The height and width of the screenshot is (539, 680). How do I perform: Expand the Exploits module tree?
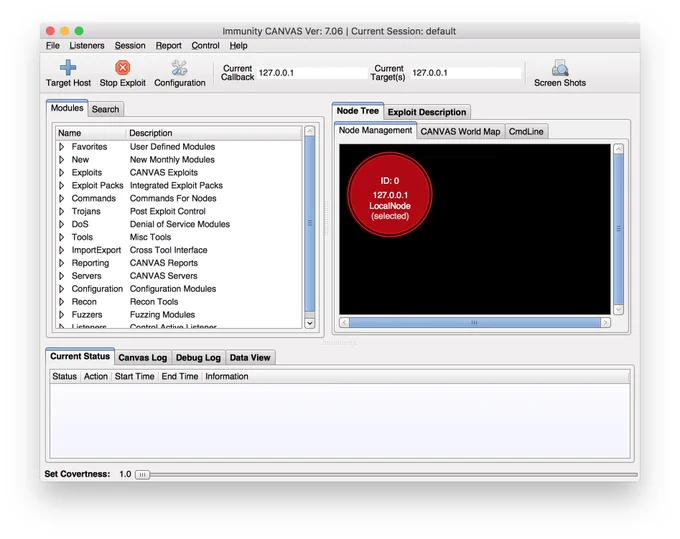[x=62, y=173]
